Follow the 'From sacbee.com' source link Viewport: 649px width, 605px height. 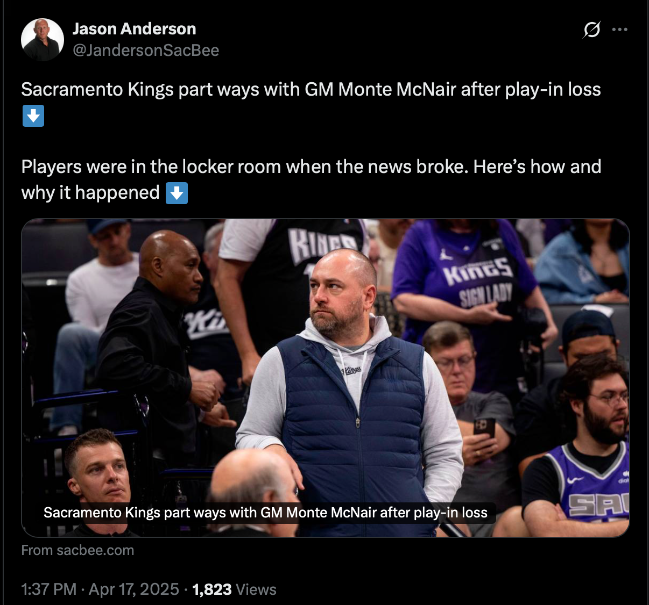click(x=78, y=550)
